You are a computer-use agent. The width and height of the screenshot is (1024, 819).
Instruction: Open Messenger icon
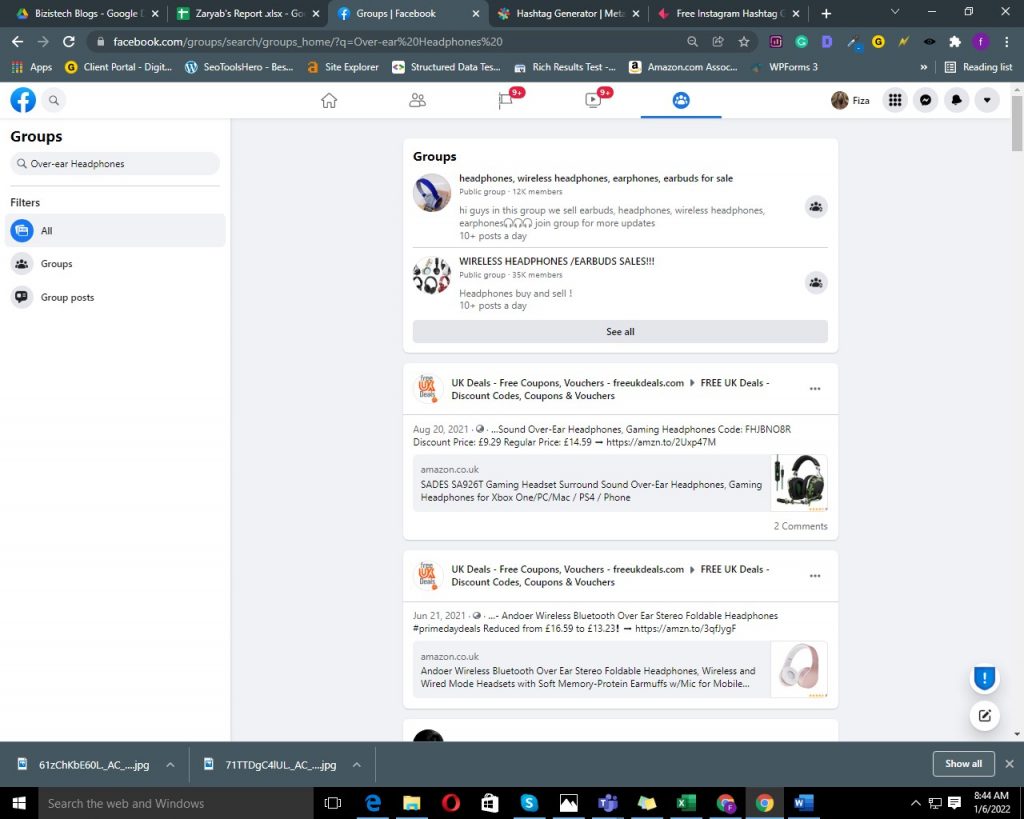(x=925, y=100)
